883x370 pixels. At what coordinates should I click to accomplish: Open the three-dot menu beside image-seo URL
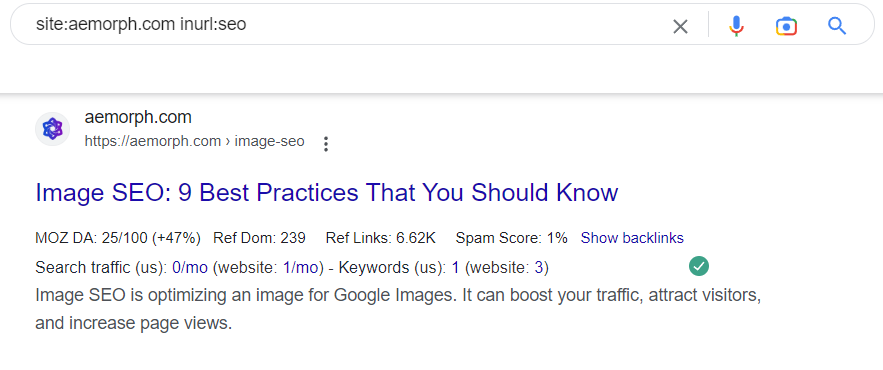(x=325, y=144)
